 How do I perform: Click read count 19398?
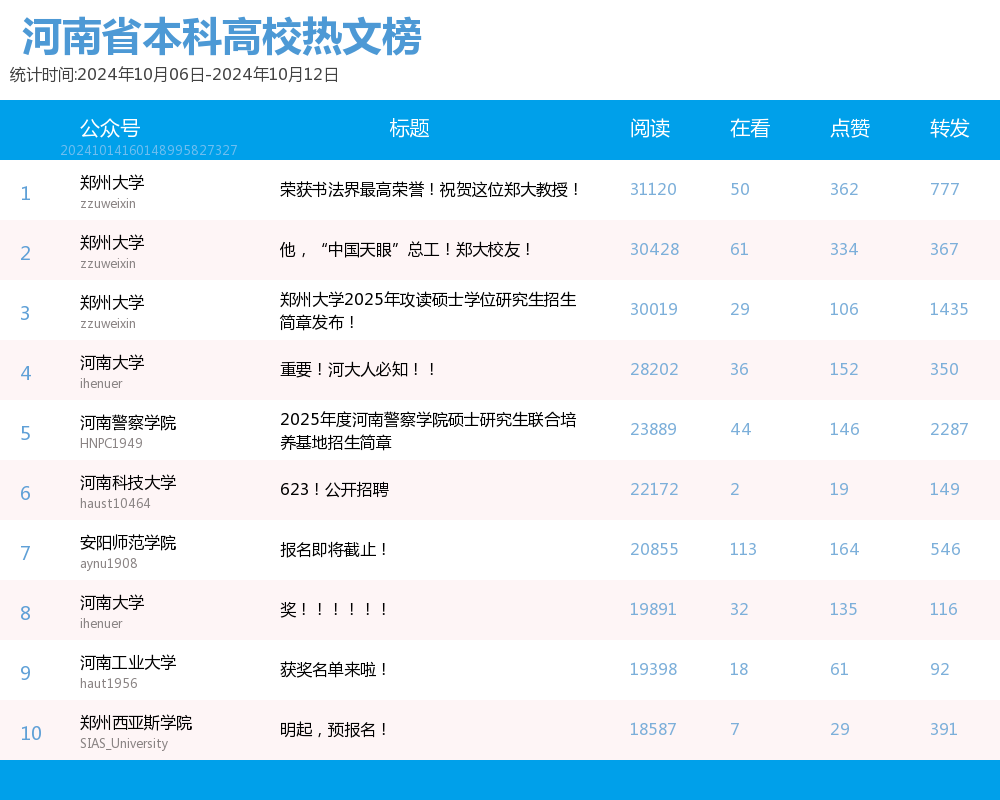click(653, 669)
